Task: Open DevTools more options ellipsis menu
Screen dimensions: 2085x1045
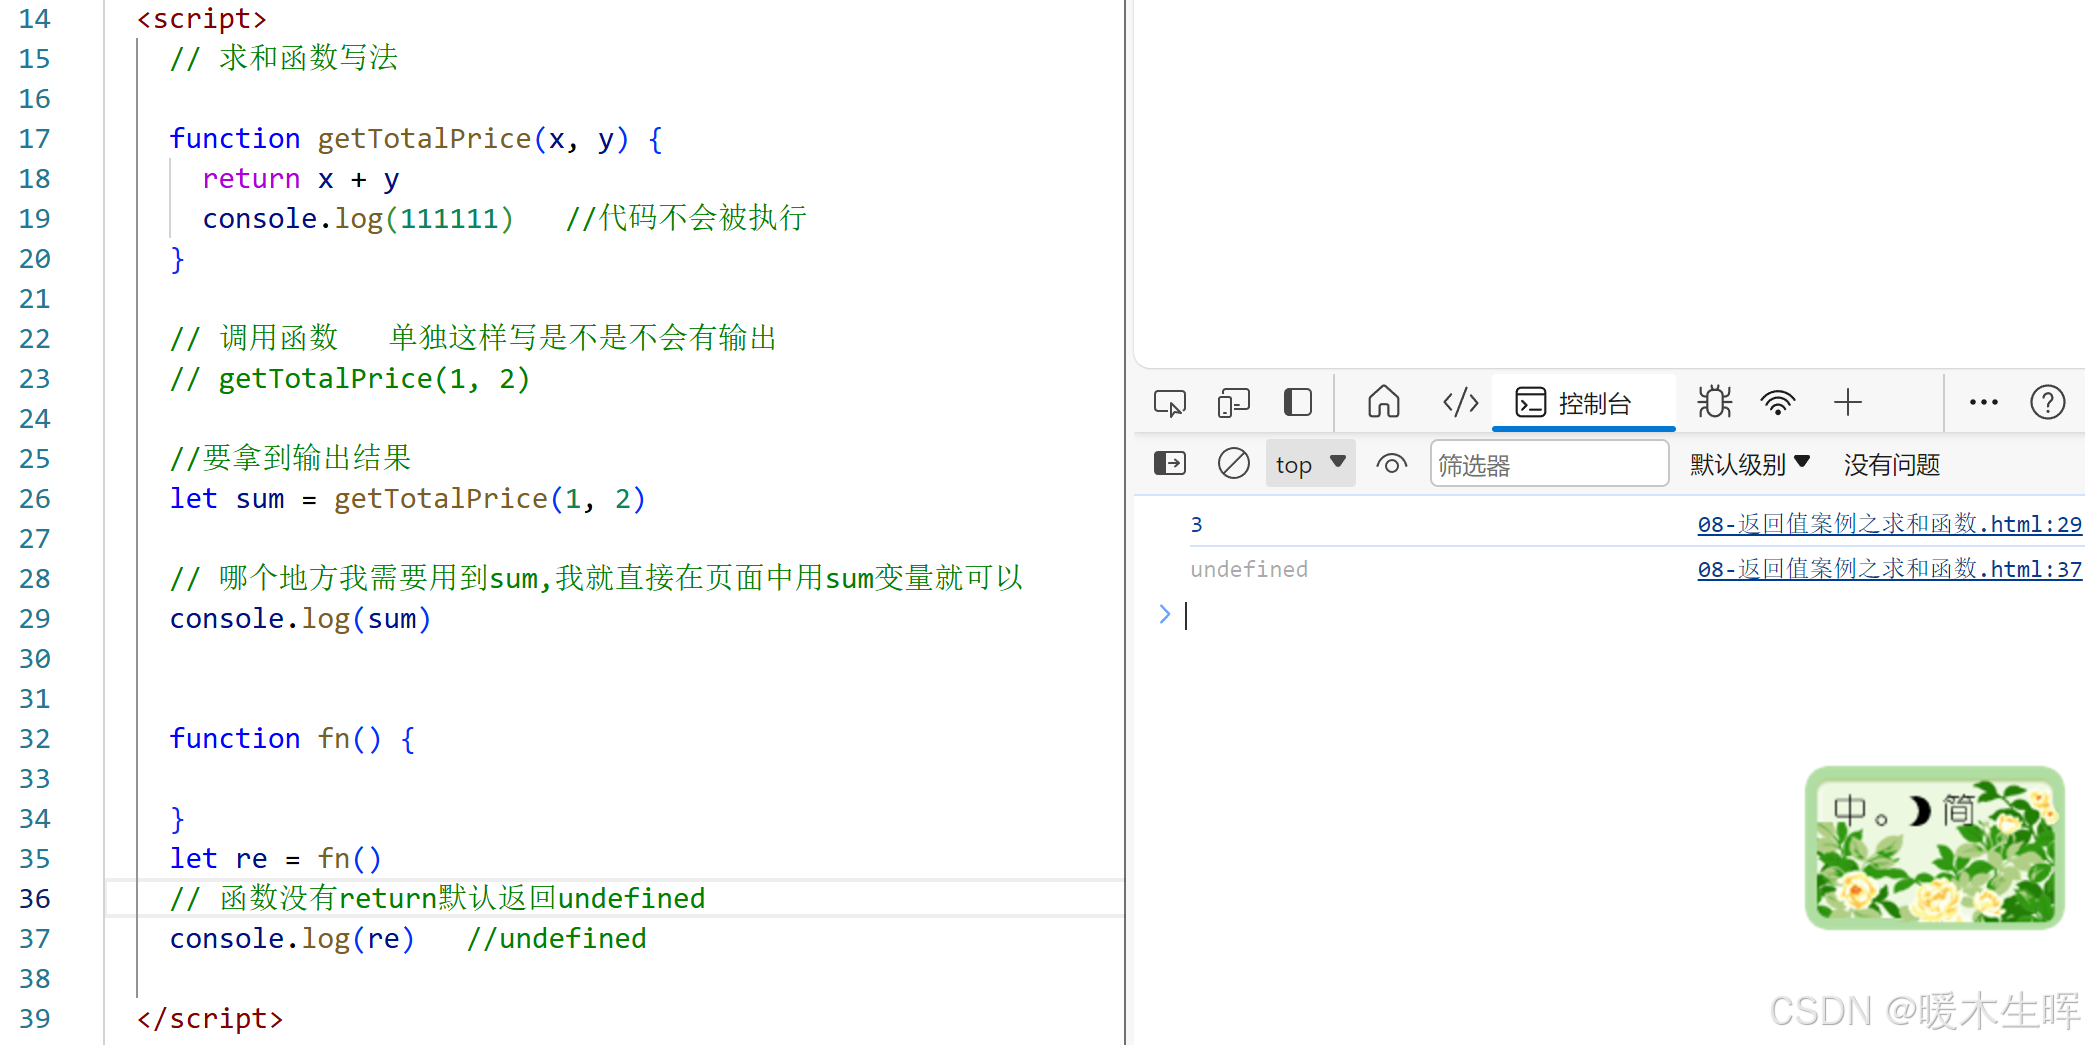Action: click(1983, 403)
